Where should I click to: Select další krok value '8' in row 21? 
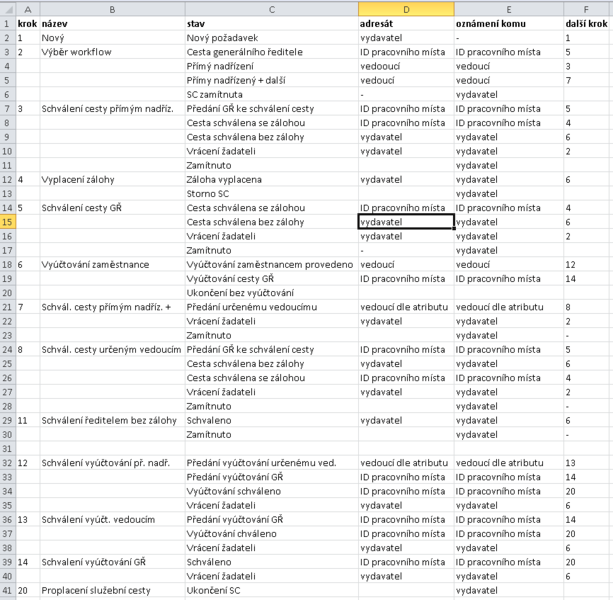(x=586, y=307)
